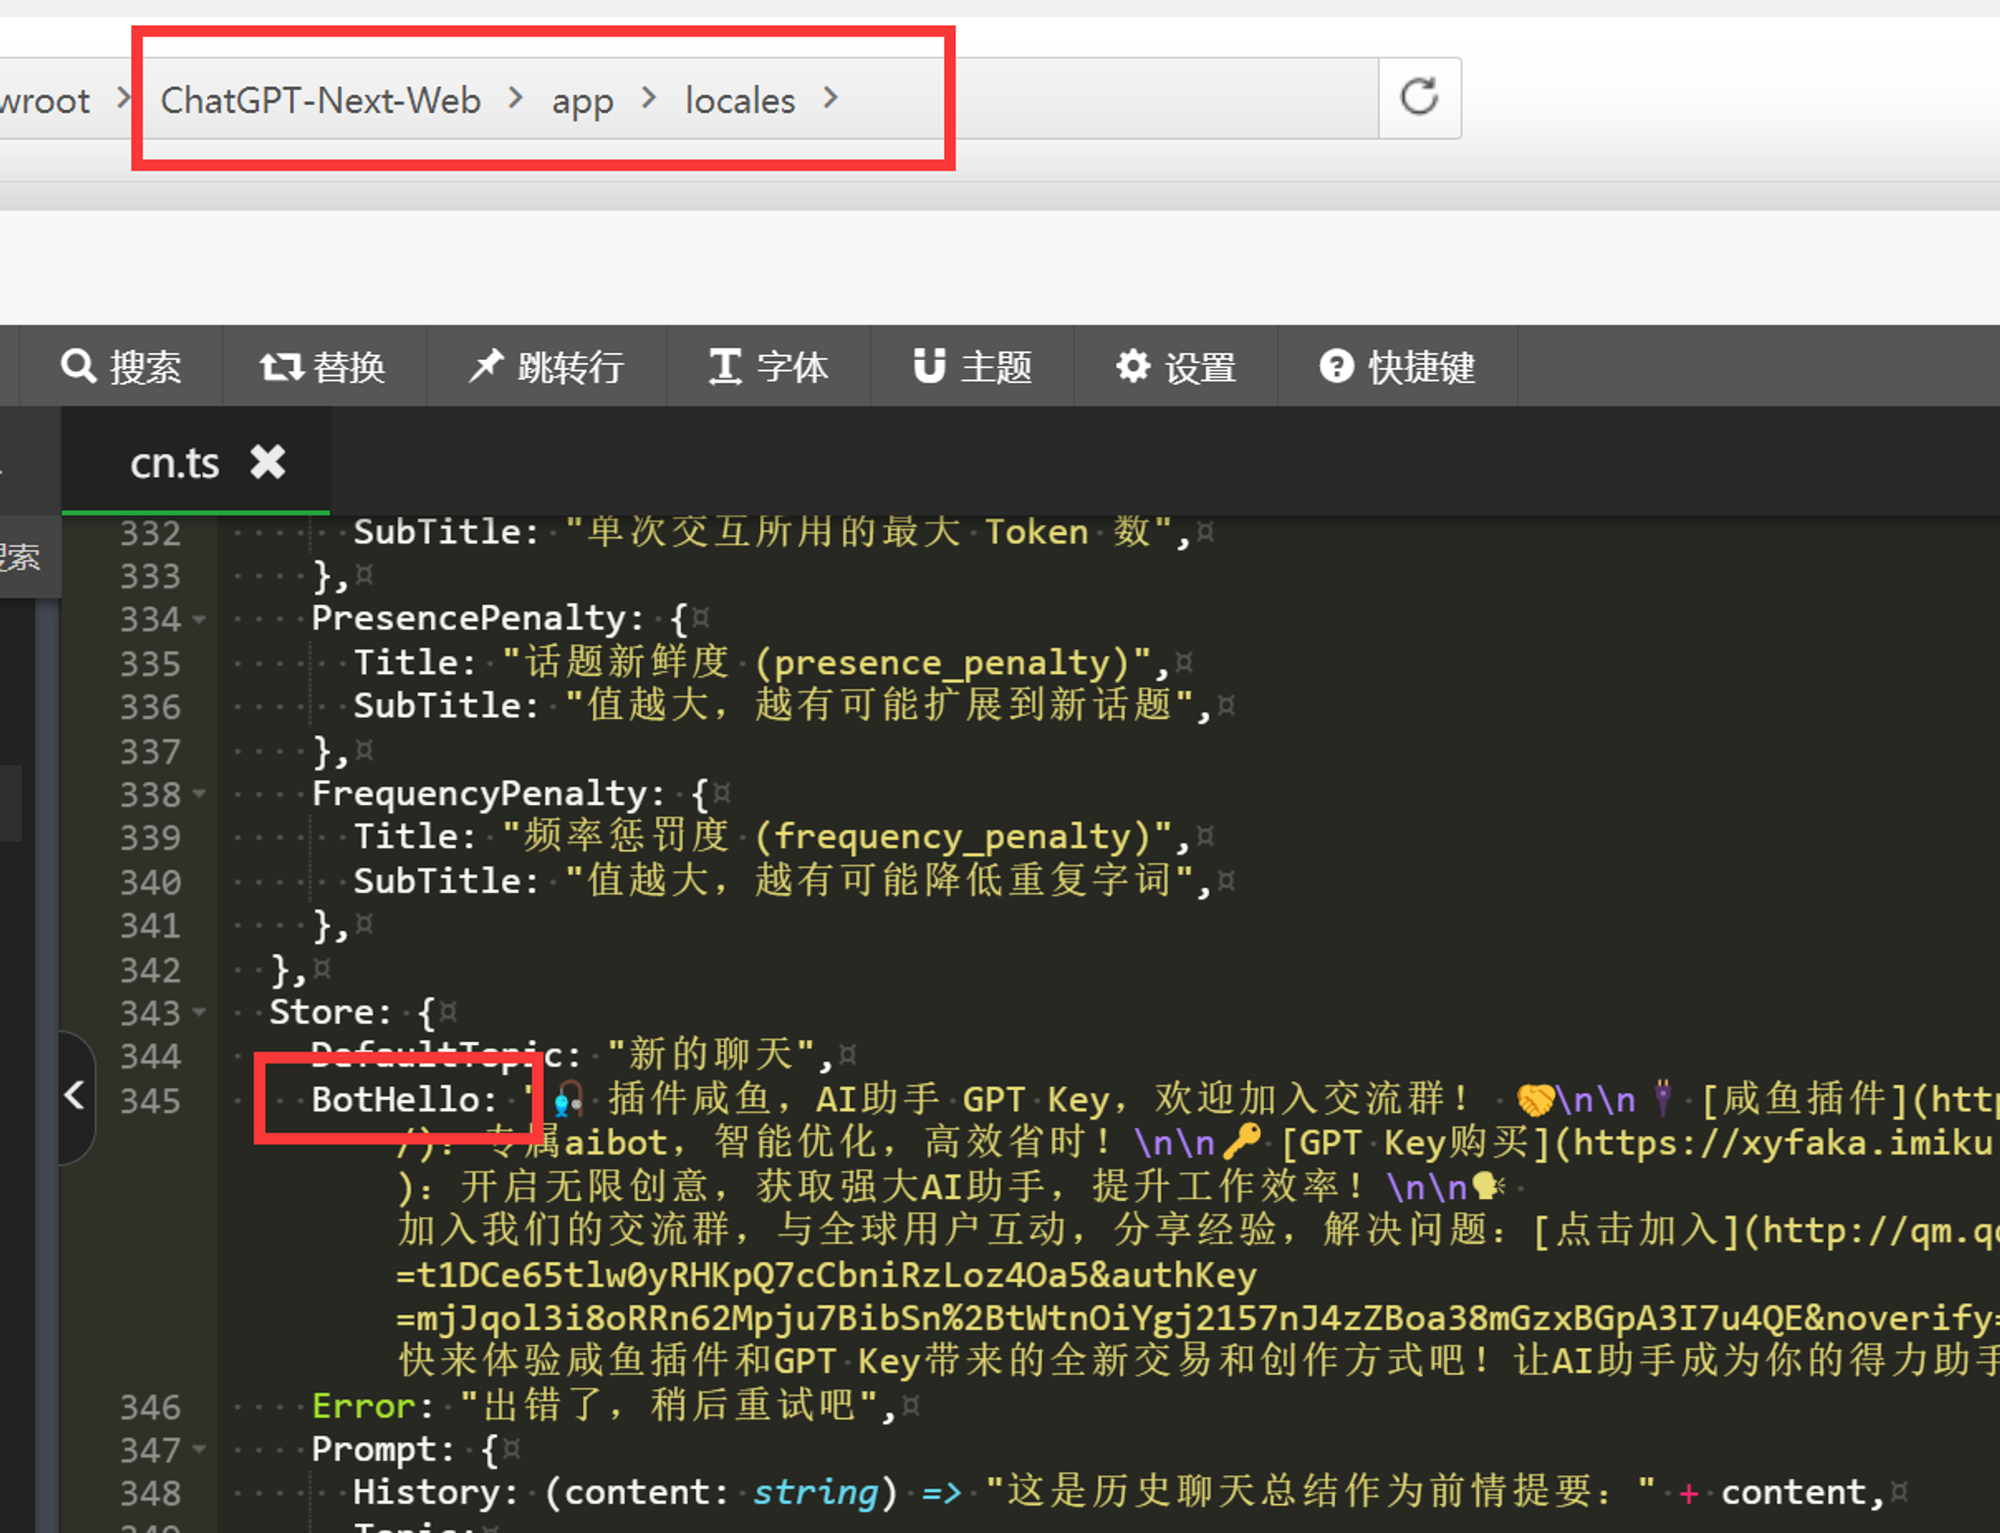Navigate to ChatGPT-Next-Web folder in breadcrumb
The height and width of the screenshot is (1533, 2000).
pyautogui.click(x=320, y=100)
